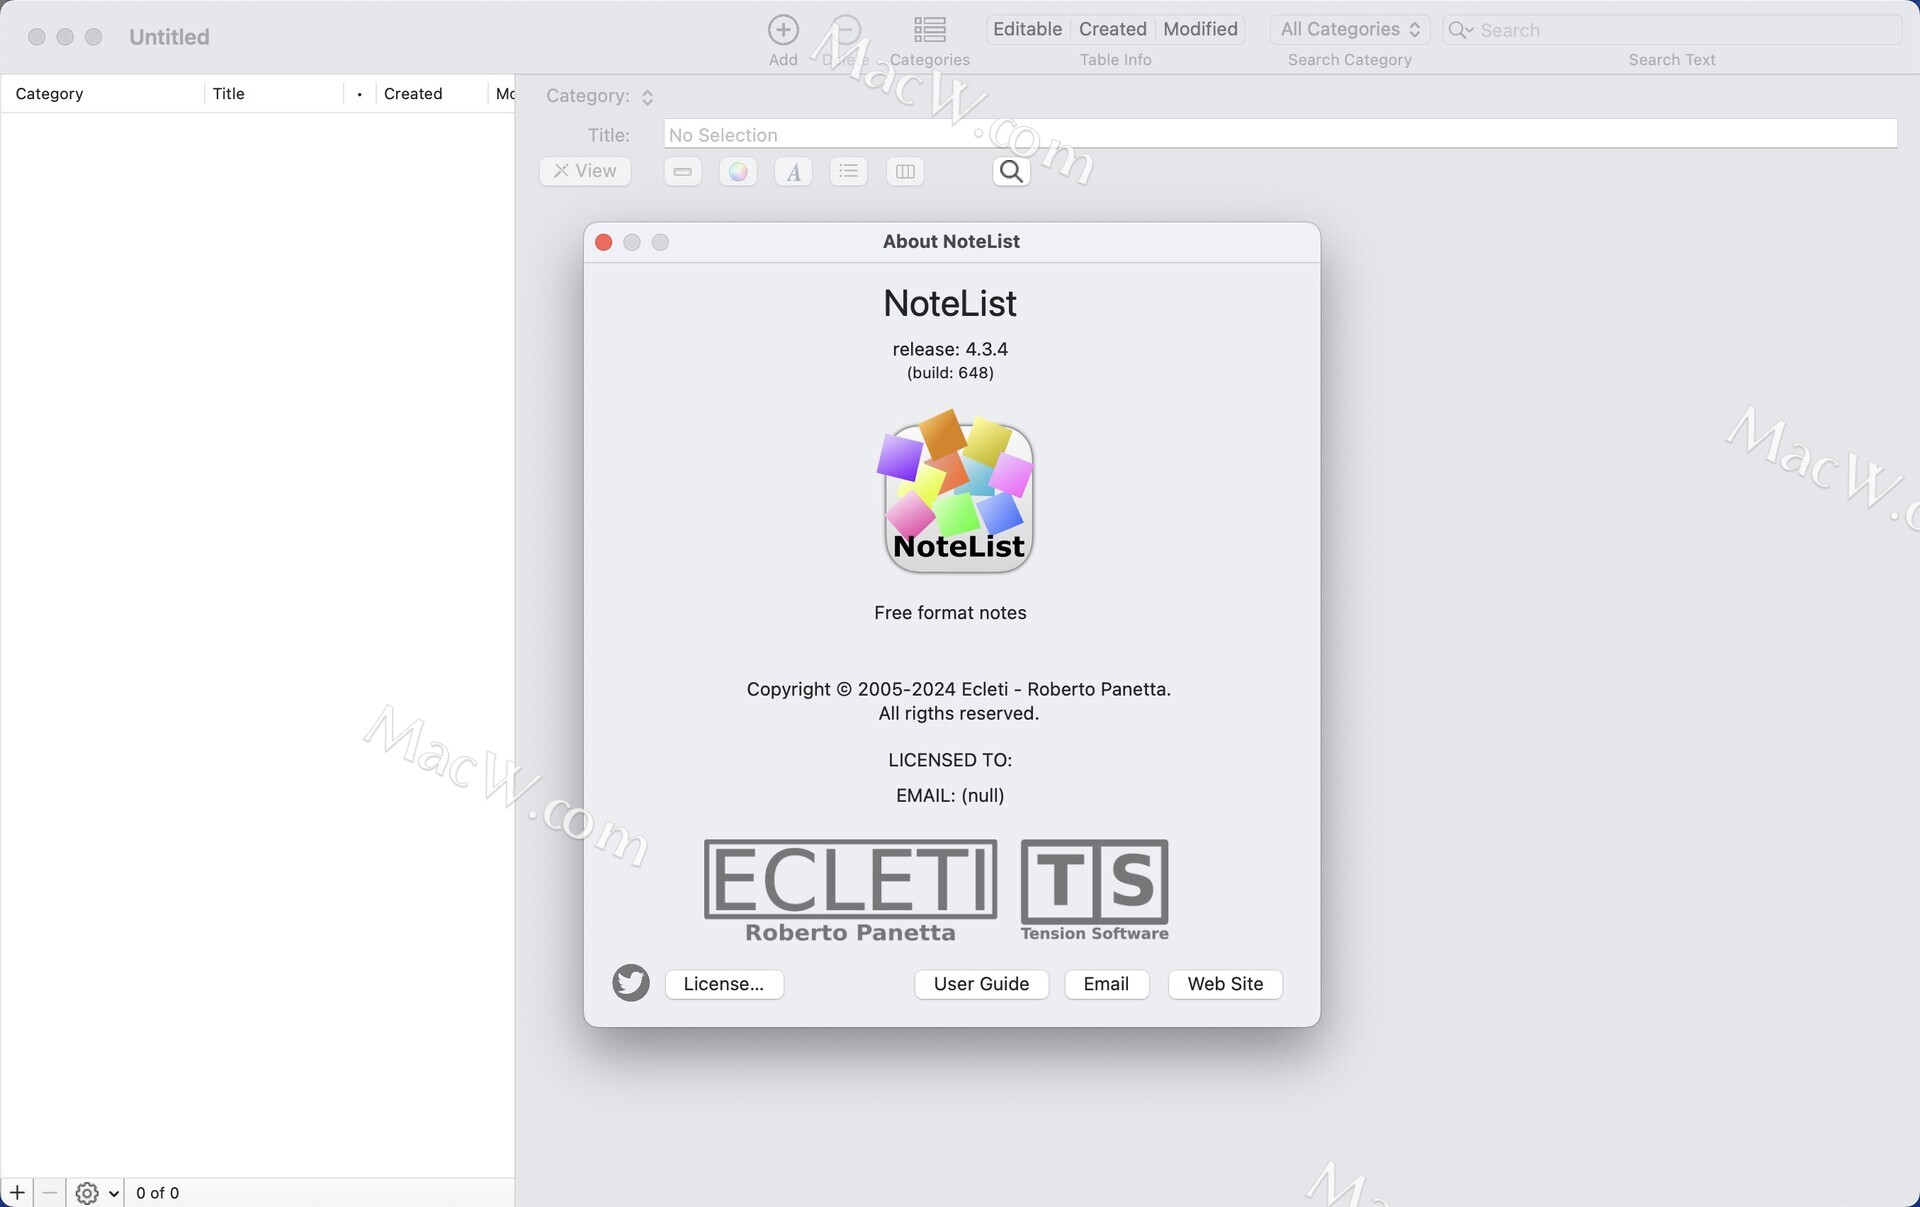Click the NoteList app icon image
The image size is (1920, 1207).
tap(956, 491)
